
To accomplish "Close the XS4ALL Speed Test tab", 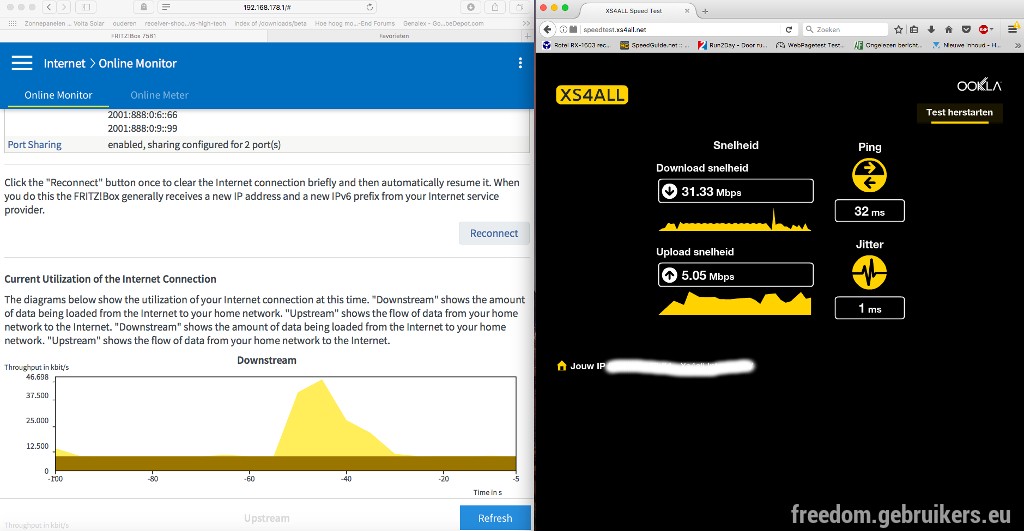I will tap(687, 10).
